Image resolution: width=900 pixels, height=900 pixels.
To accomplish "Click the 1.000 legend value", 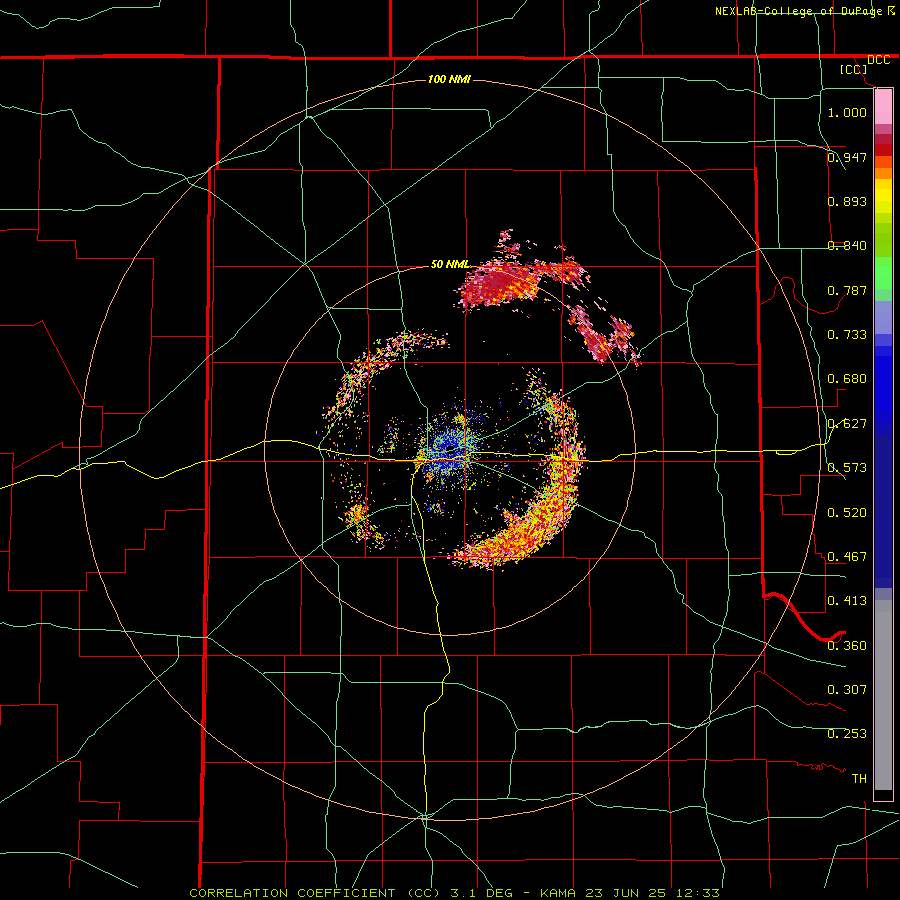I will point(847,112).
